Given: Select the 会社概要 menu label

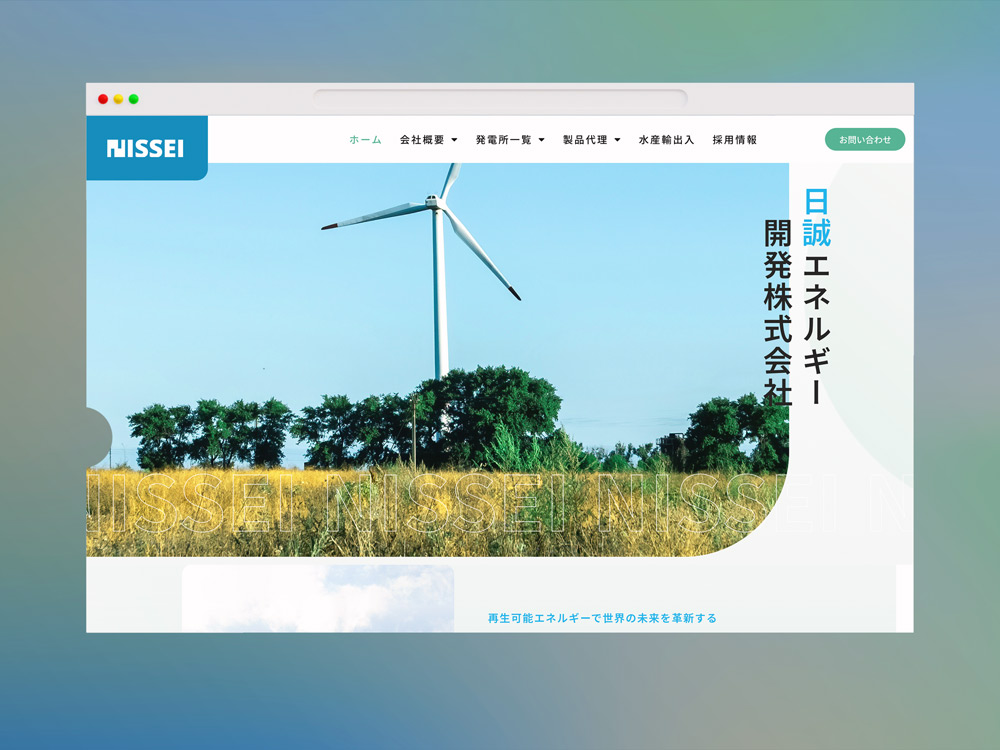Looking at the screenshot, I should pyautogui.click(x=422, y=140).
